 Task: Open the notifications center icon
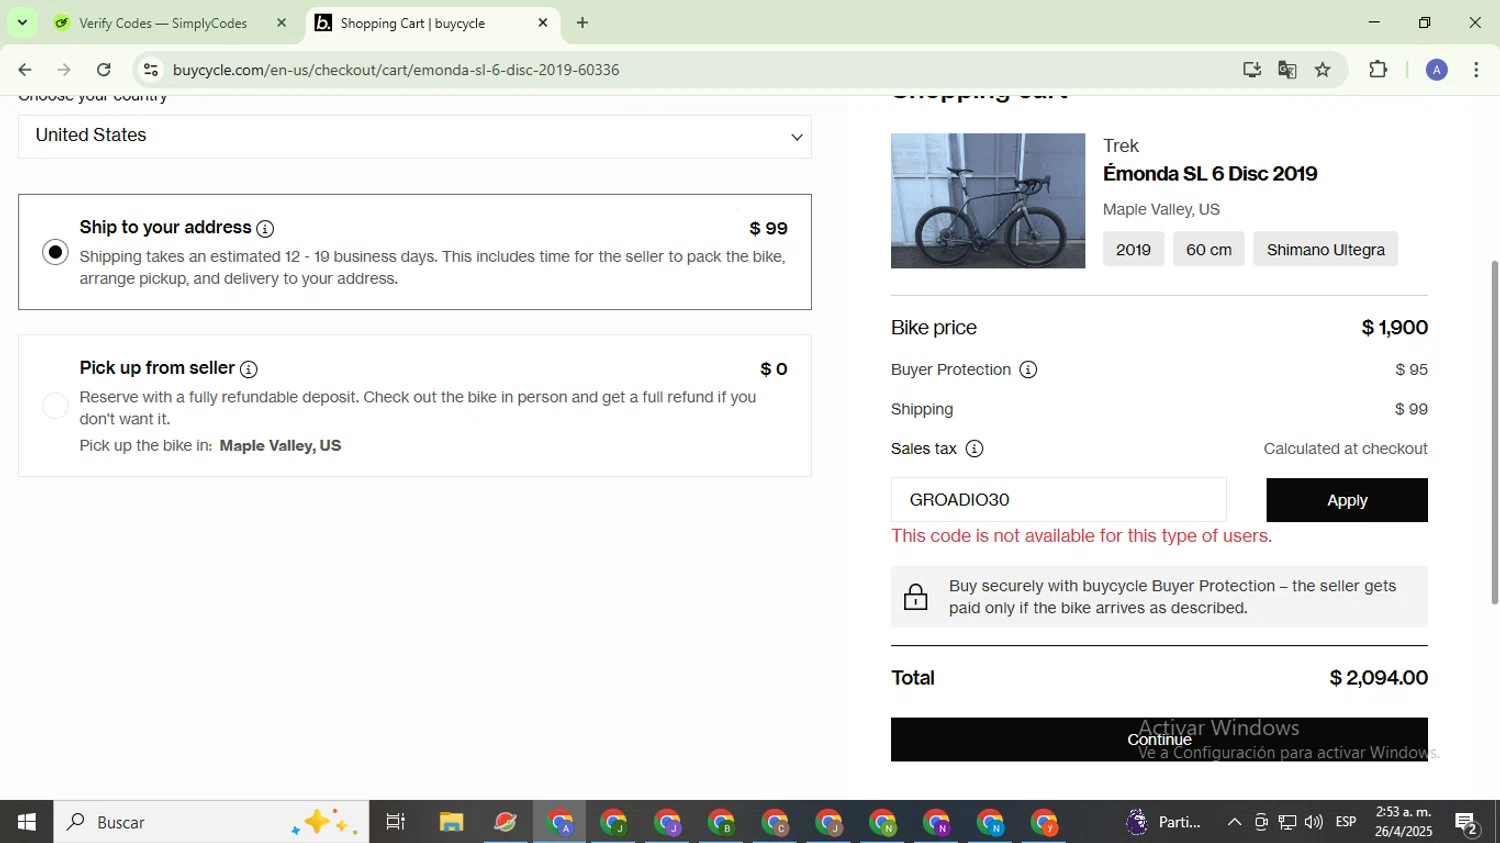click(1467, 822)
